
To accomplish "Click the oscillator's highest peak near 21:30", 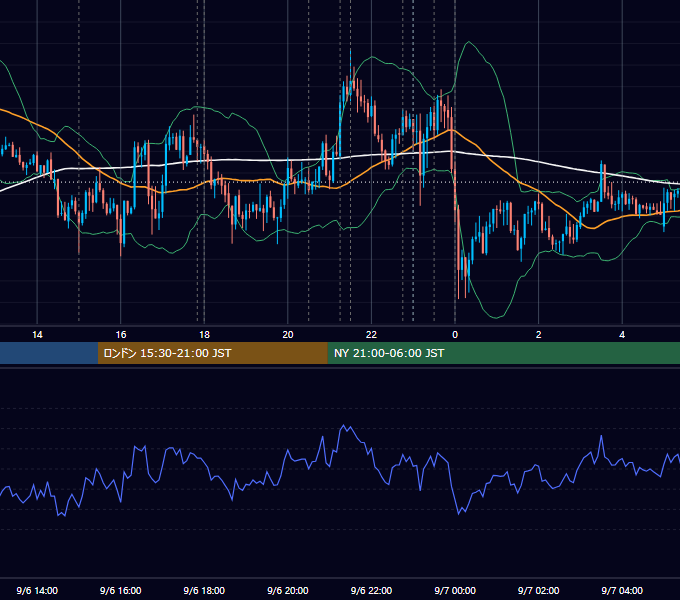I will click(344, 426).
